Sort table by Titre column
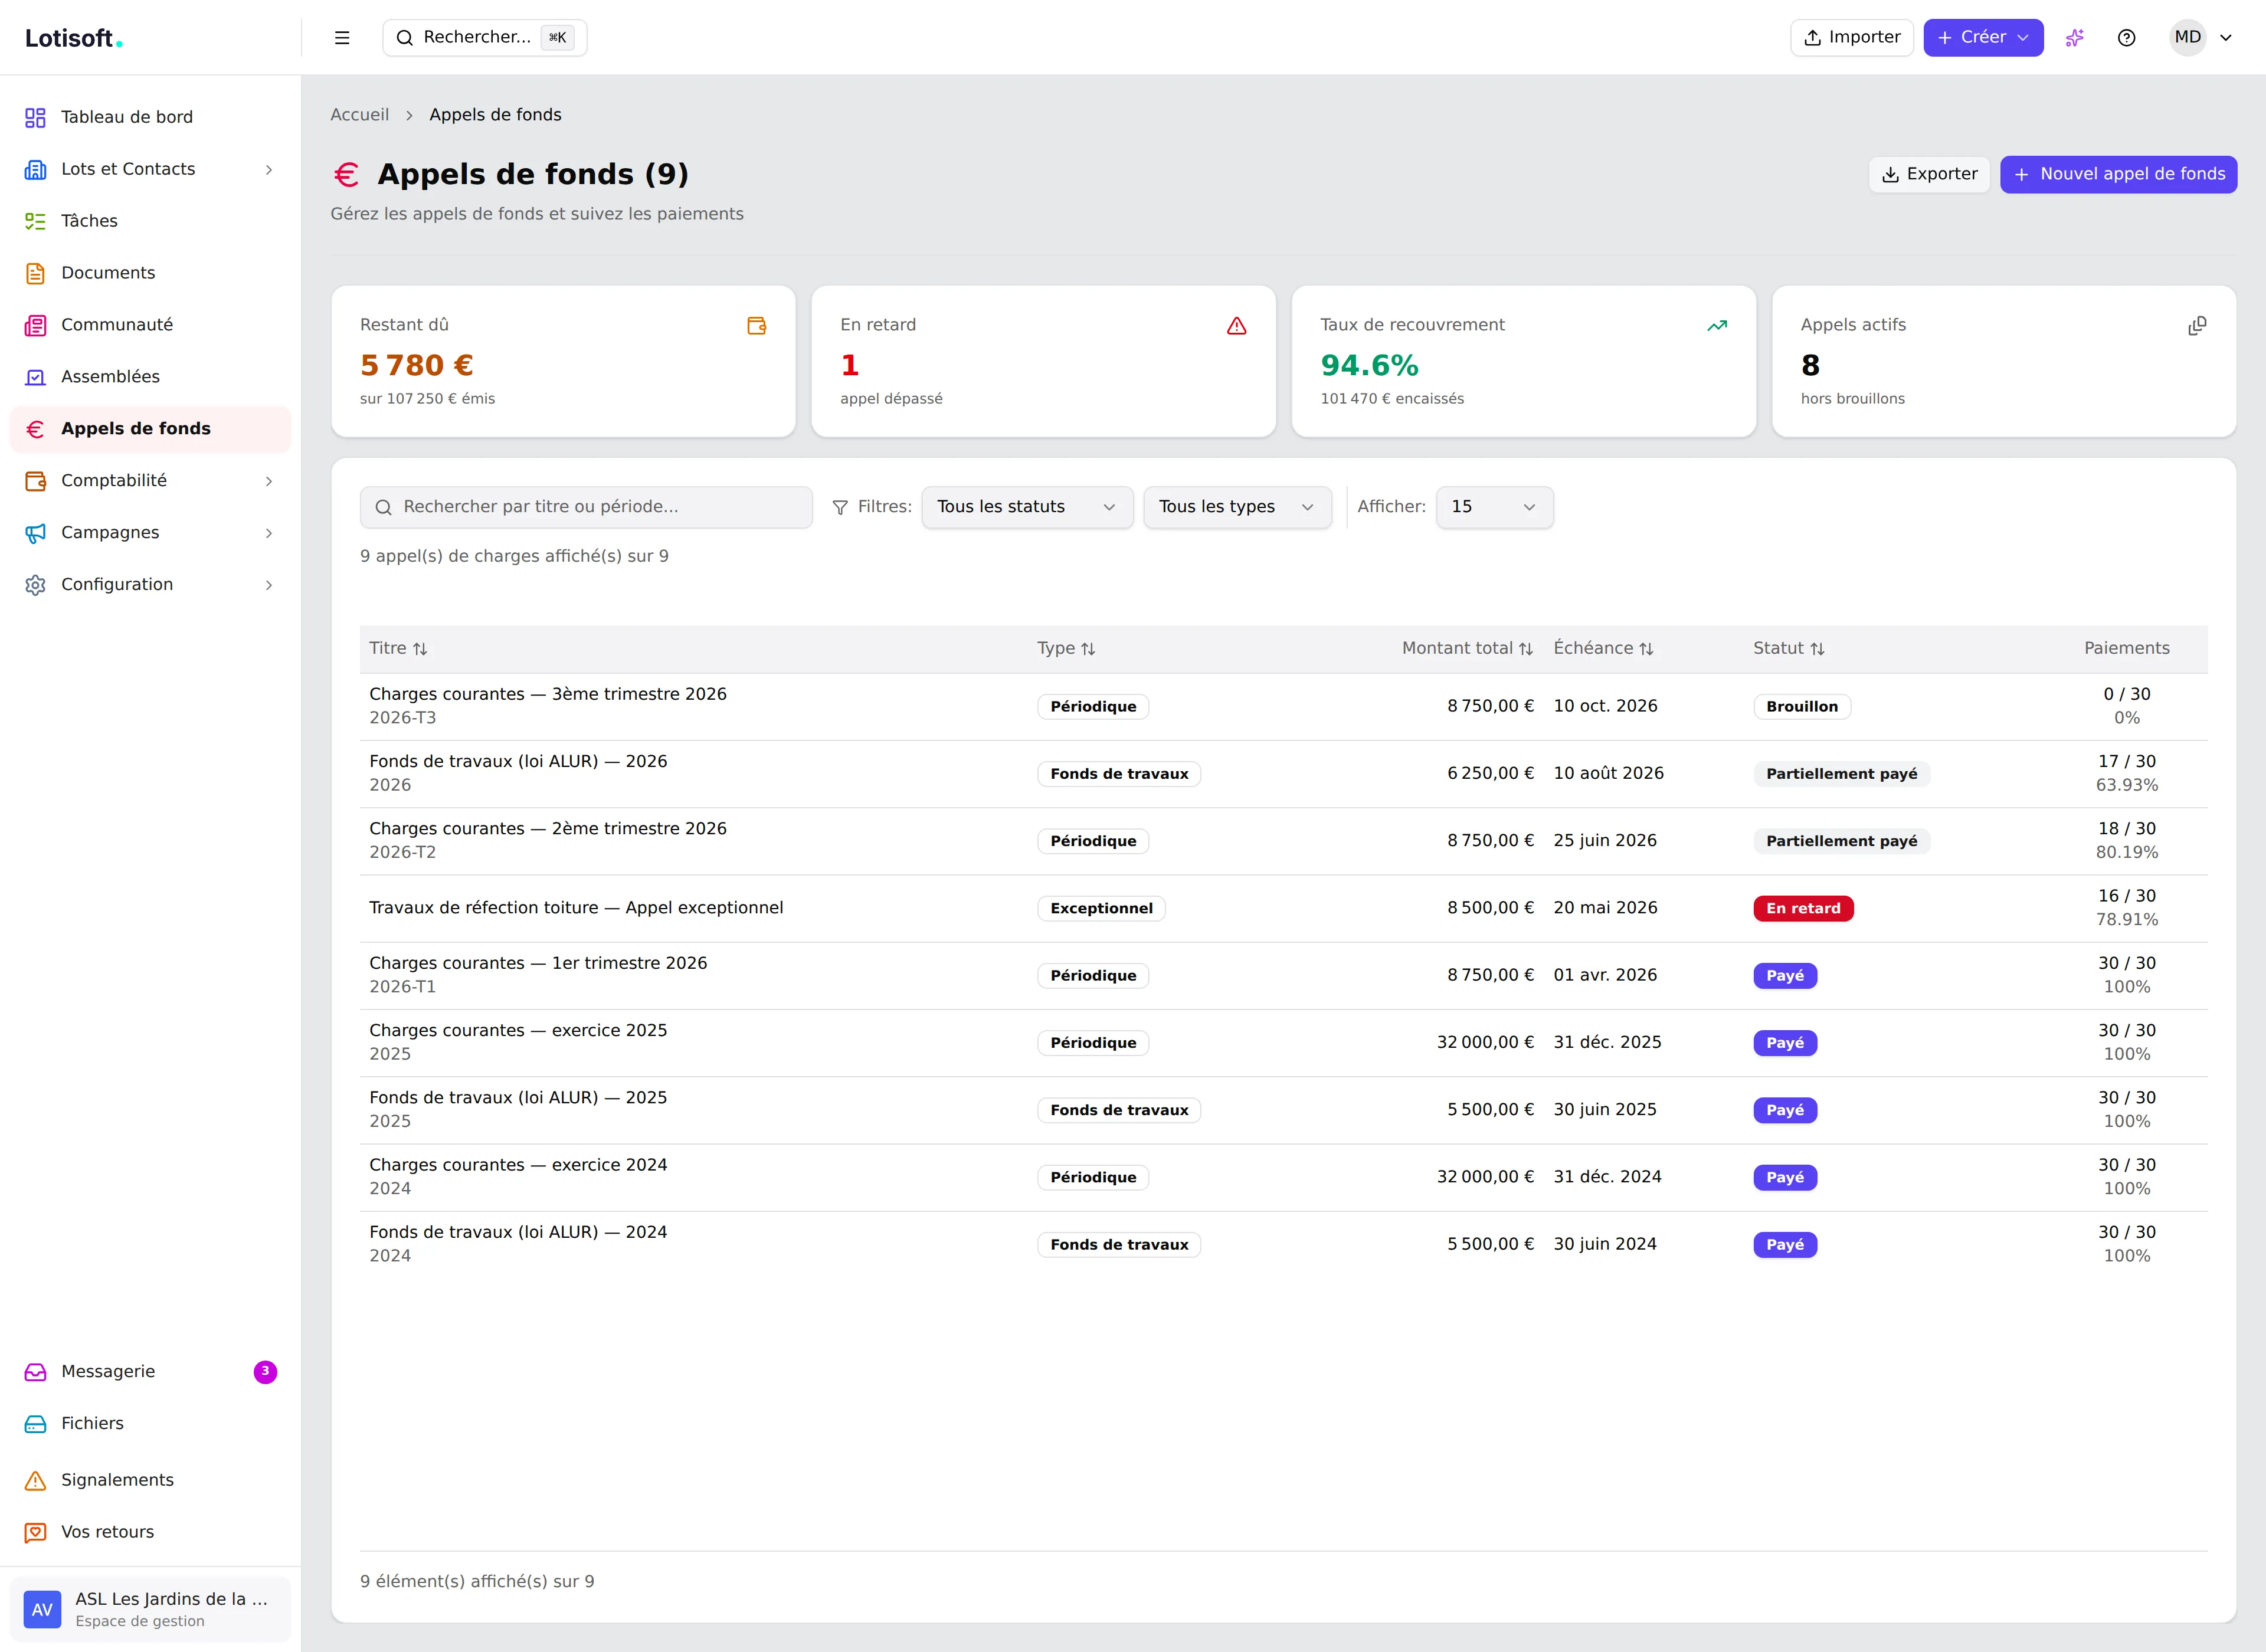This screenshot has width=2266, height=1652. point(398,648)
